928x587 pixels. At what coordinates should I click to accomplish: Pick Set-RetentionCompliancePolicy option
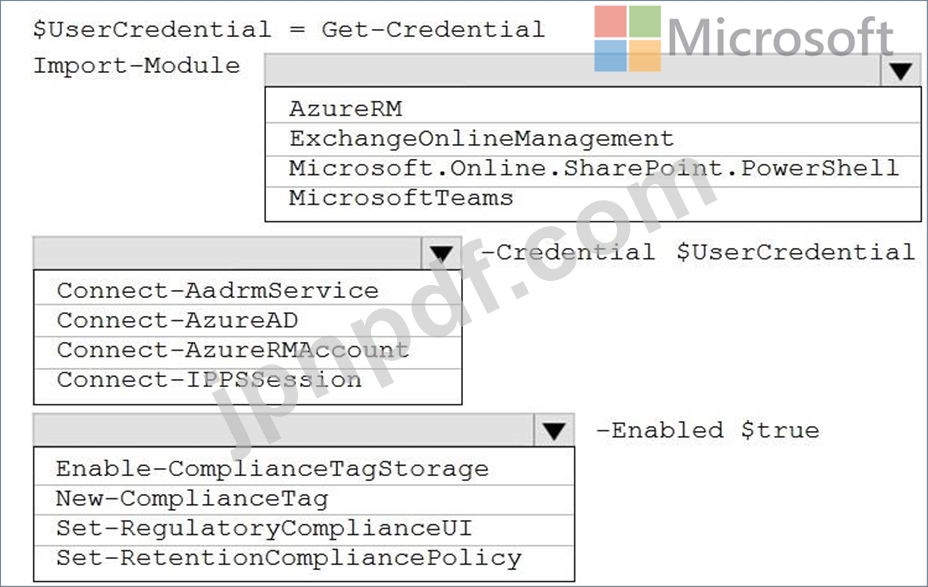click(304, 558)
